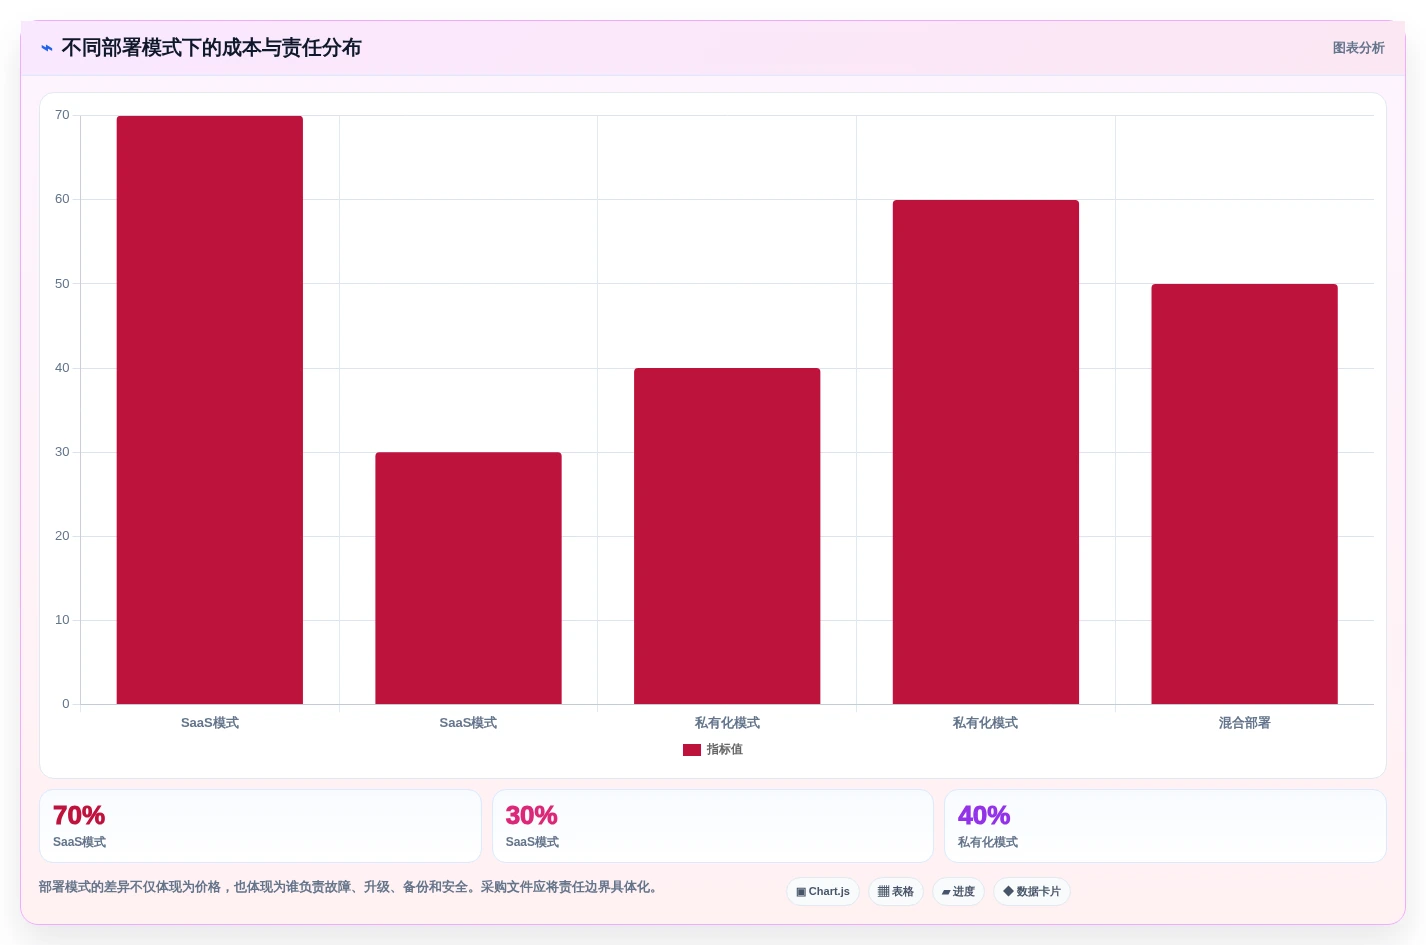Click the 进度 tag chip
Screen dimensions: 1426x945
tap(958, 892)
